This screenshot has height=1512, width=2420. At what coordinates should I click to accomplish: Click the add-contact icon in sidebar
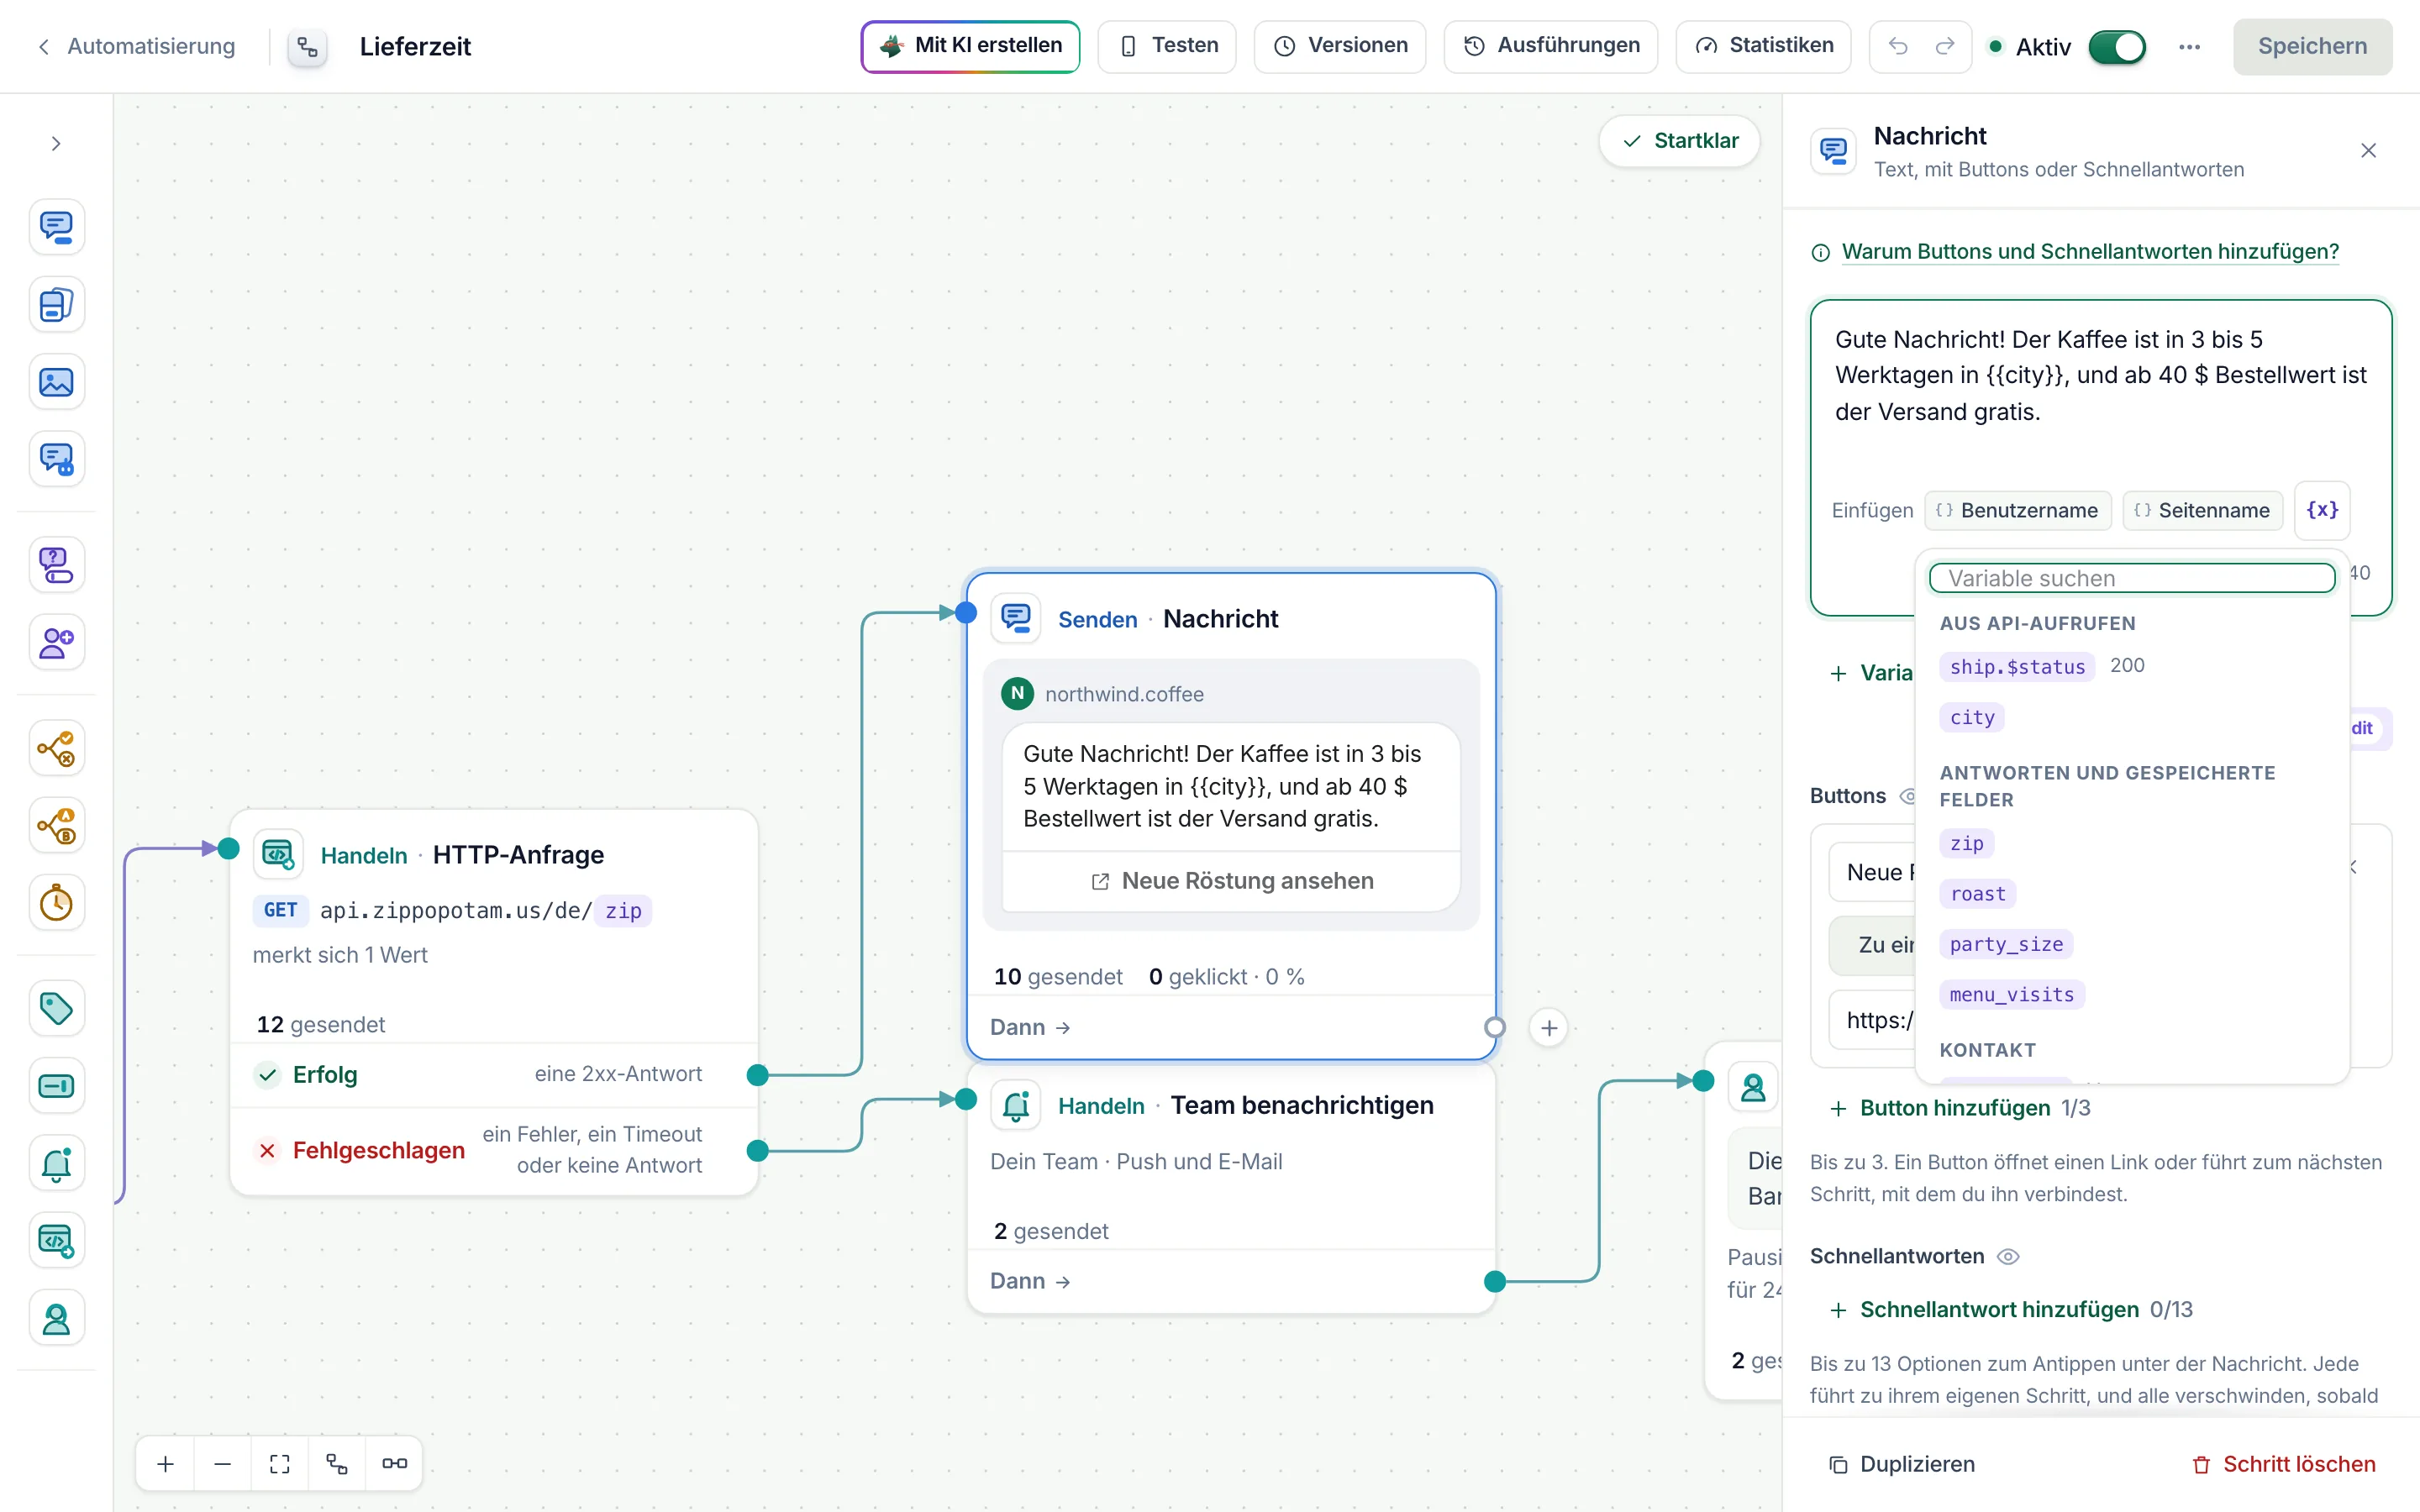click(56, 642)
